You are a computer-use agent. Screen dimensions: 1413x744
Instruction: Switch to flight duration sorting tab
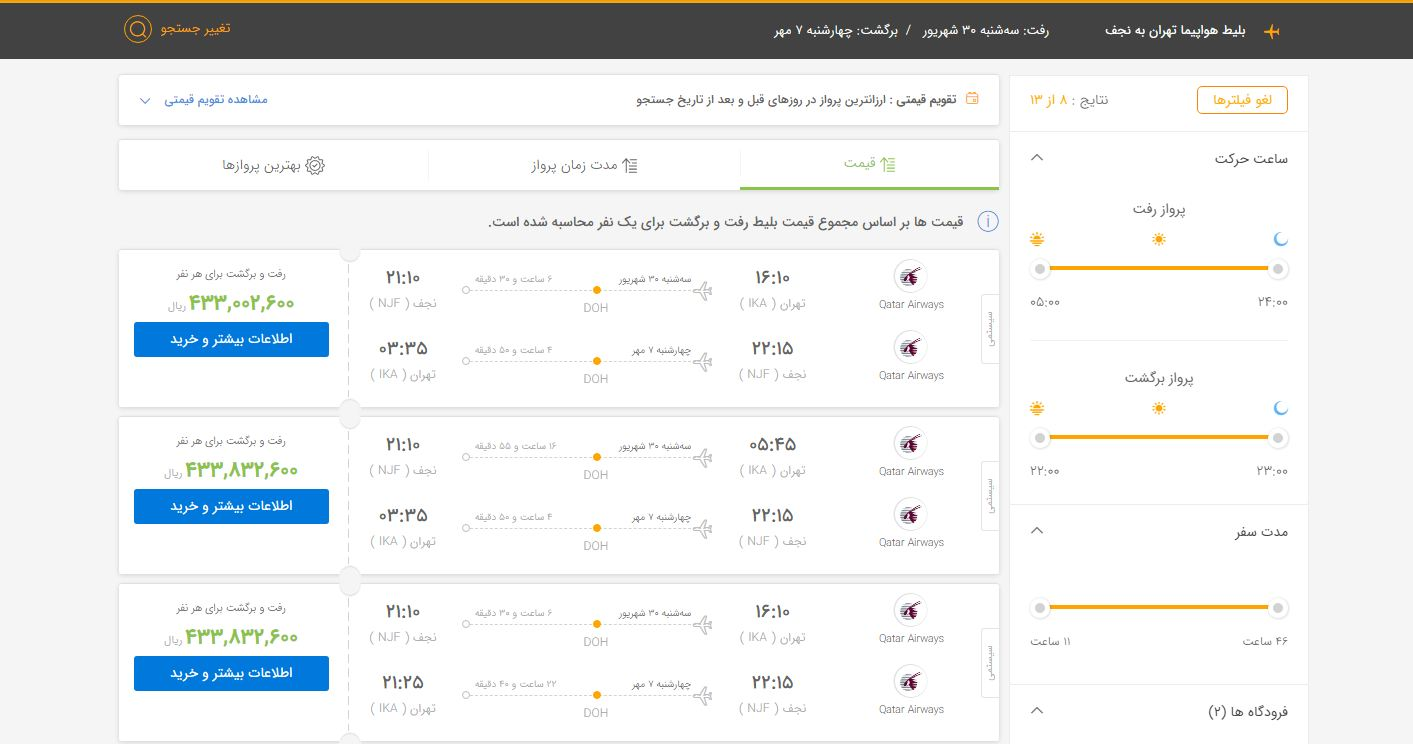pos(584,165)
